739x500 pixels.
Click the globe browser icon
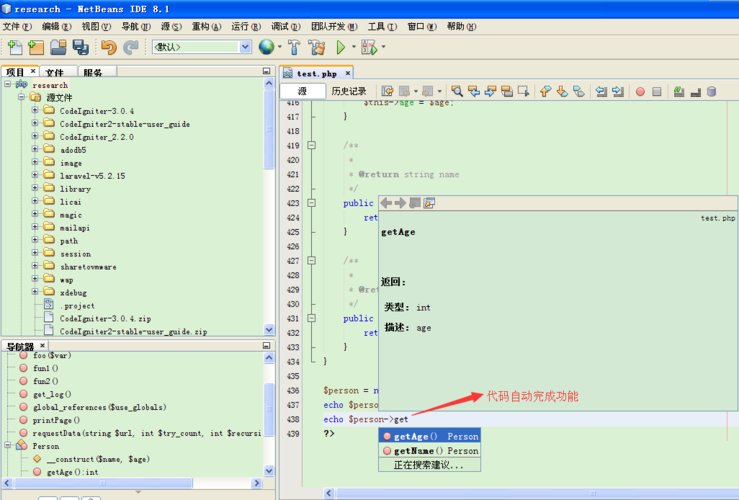click(266, 47)
